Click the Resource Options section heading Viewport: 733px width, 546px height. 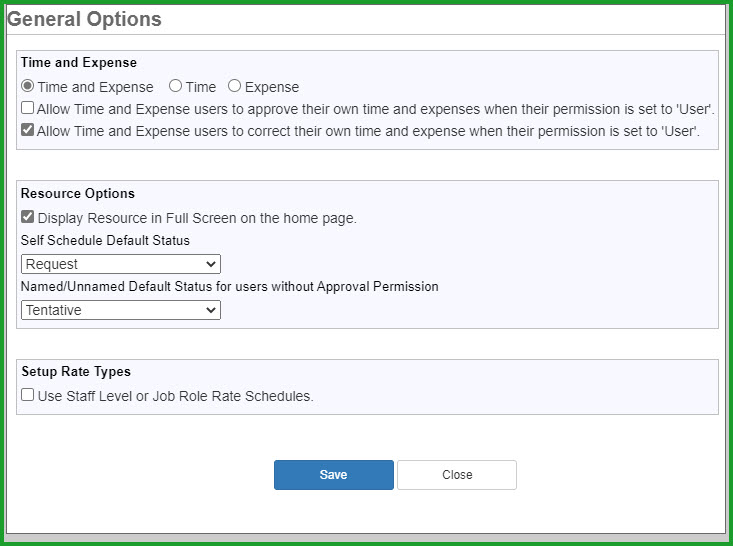click(78, 194)
